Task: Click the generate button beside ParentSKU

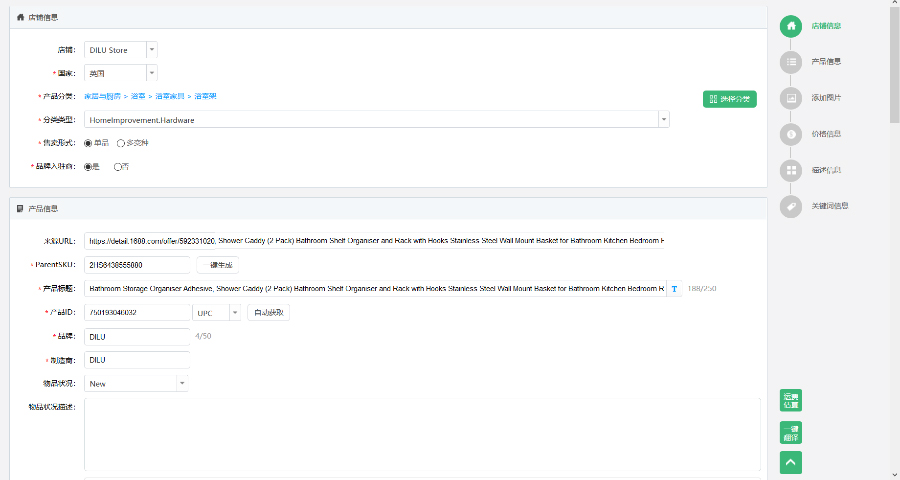Action: point(218,265)
